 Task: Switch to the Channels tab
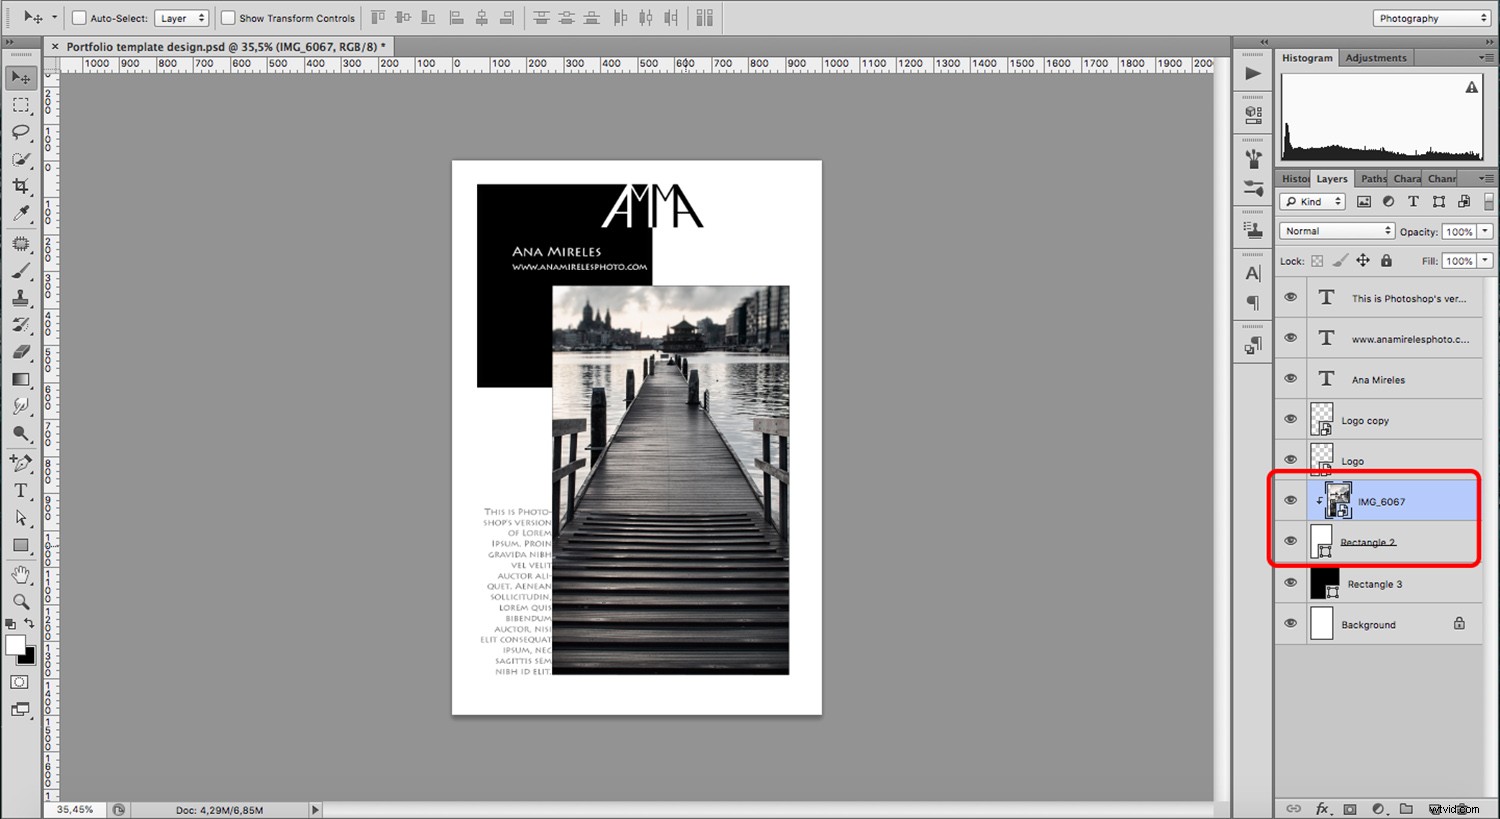tap(1441, 177)
